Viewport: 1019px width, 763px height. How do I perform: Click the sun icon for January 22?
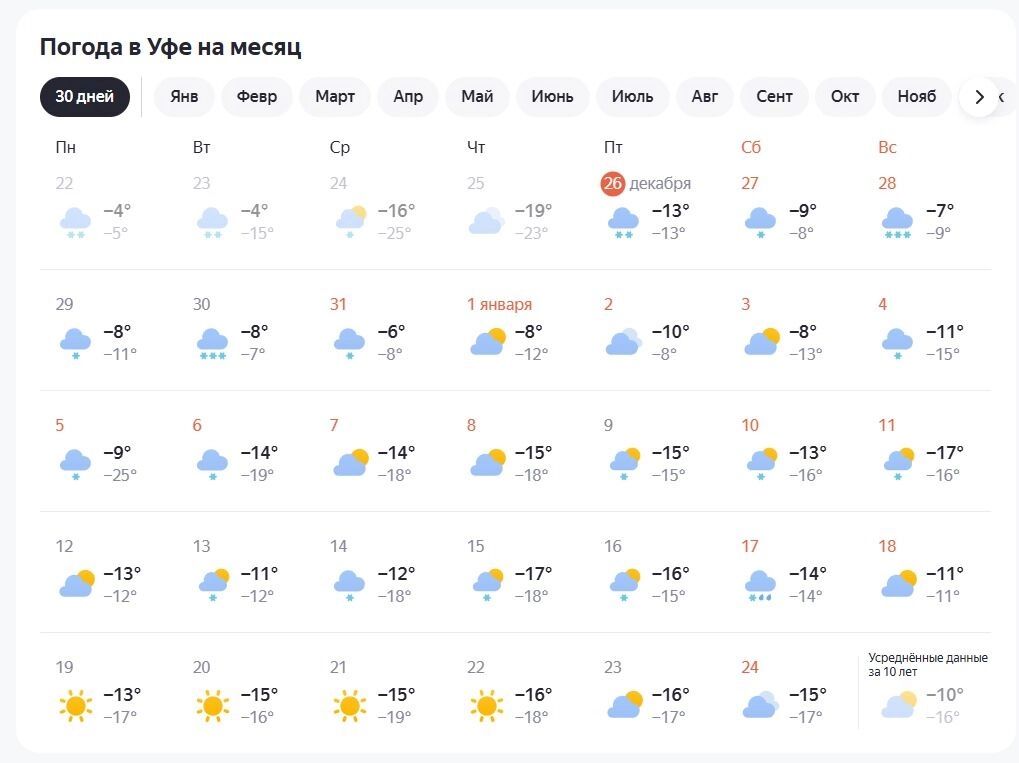(486, 706)
